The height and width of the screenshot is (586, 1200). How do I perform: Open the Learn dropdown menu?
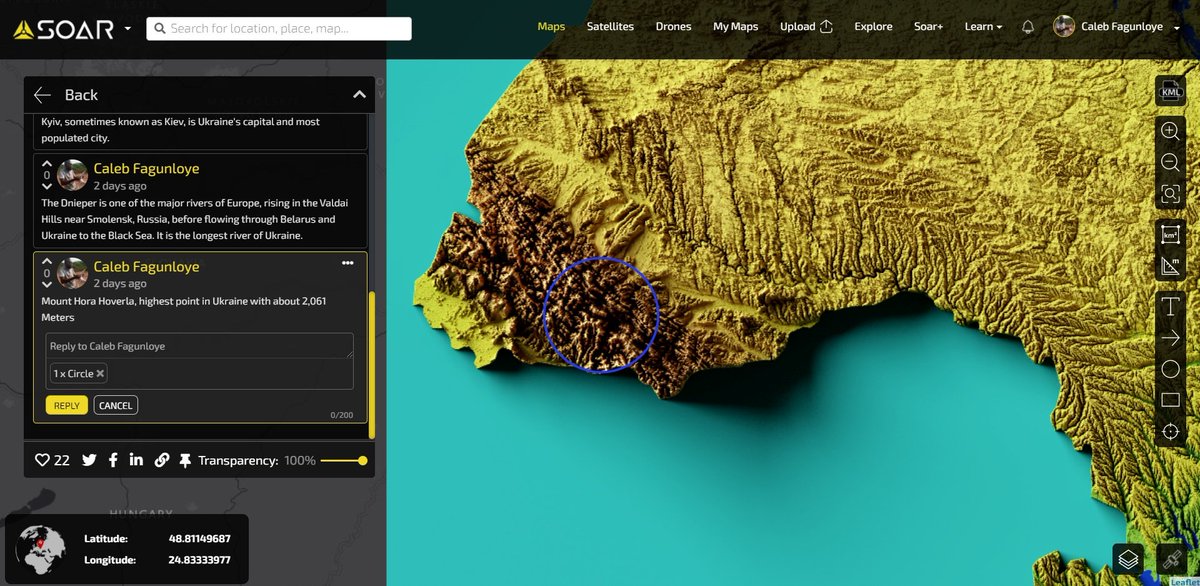984,27
